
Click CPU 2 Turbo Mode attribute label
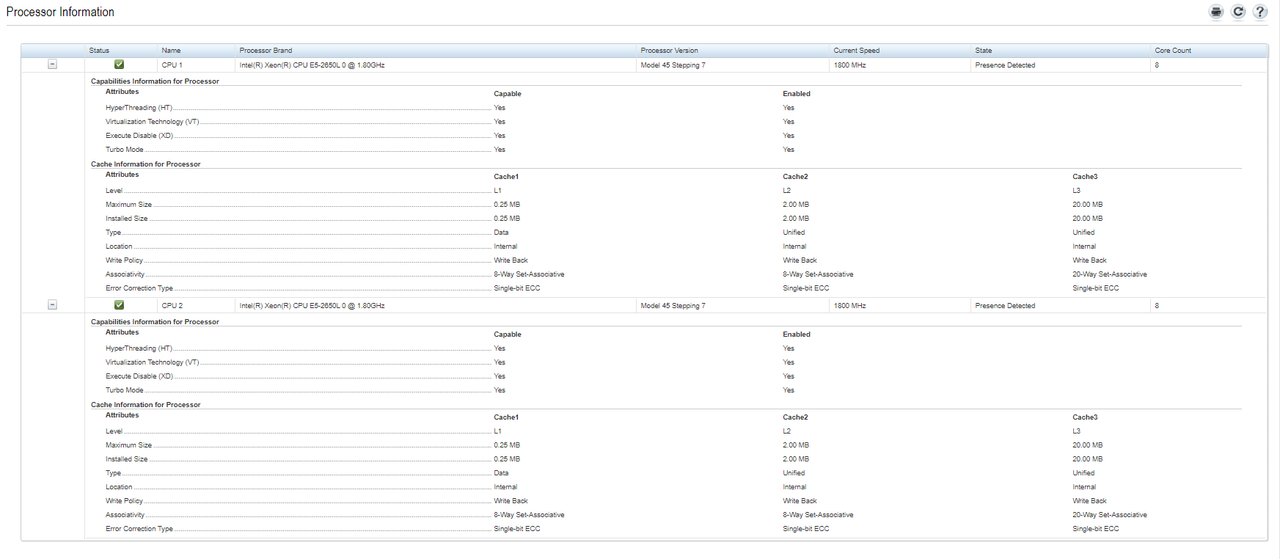pos(124,390)
